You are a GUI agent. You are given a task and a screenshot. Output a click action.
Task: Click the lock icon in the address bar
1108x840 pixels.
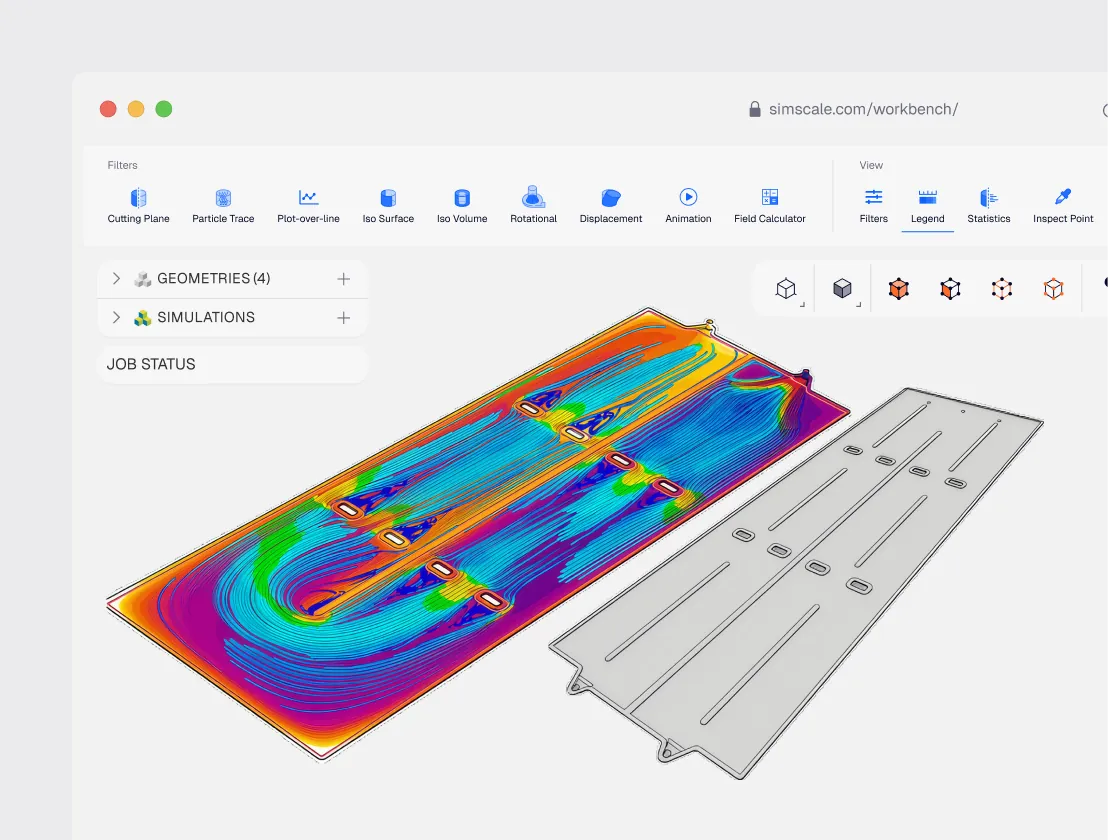pos(755,109)
